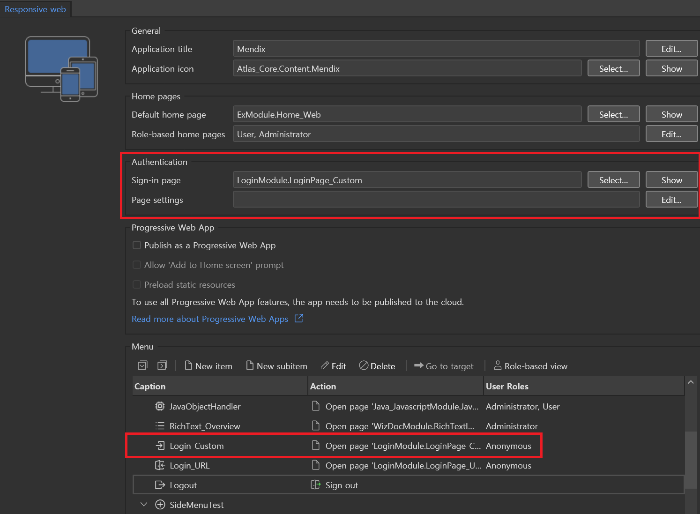Click the menu list scroll up arrow

(x=691, y=382)
